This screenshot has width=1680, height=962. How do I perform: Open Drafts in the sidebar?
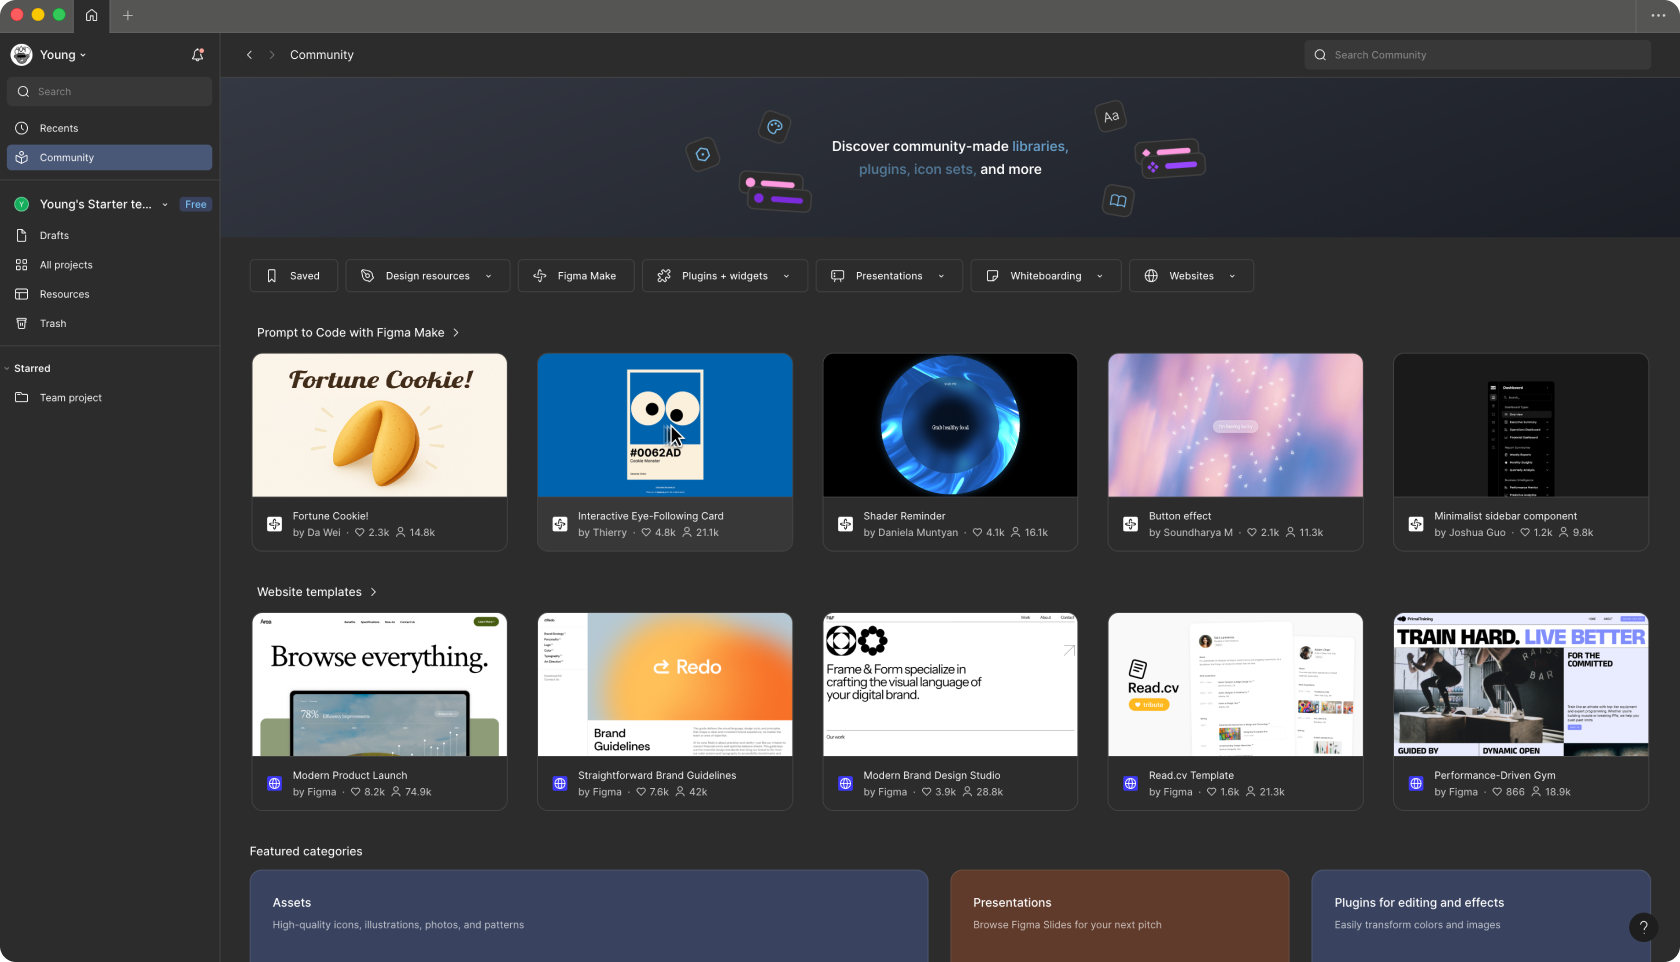point(54,236)
